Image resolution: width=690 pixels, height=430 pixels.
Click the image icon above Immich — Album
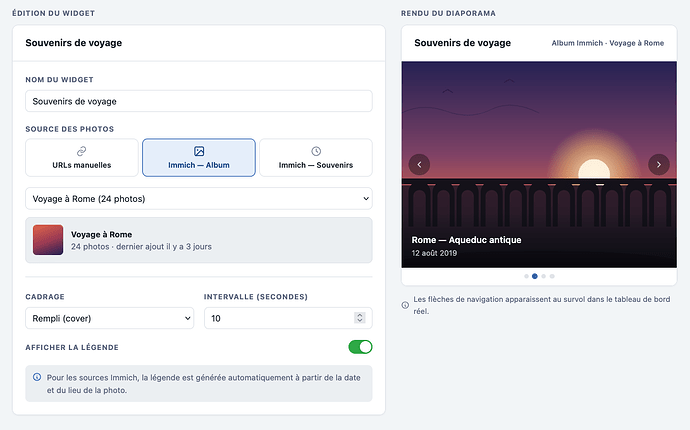pyautogui.click(x=199, y=151)
